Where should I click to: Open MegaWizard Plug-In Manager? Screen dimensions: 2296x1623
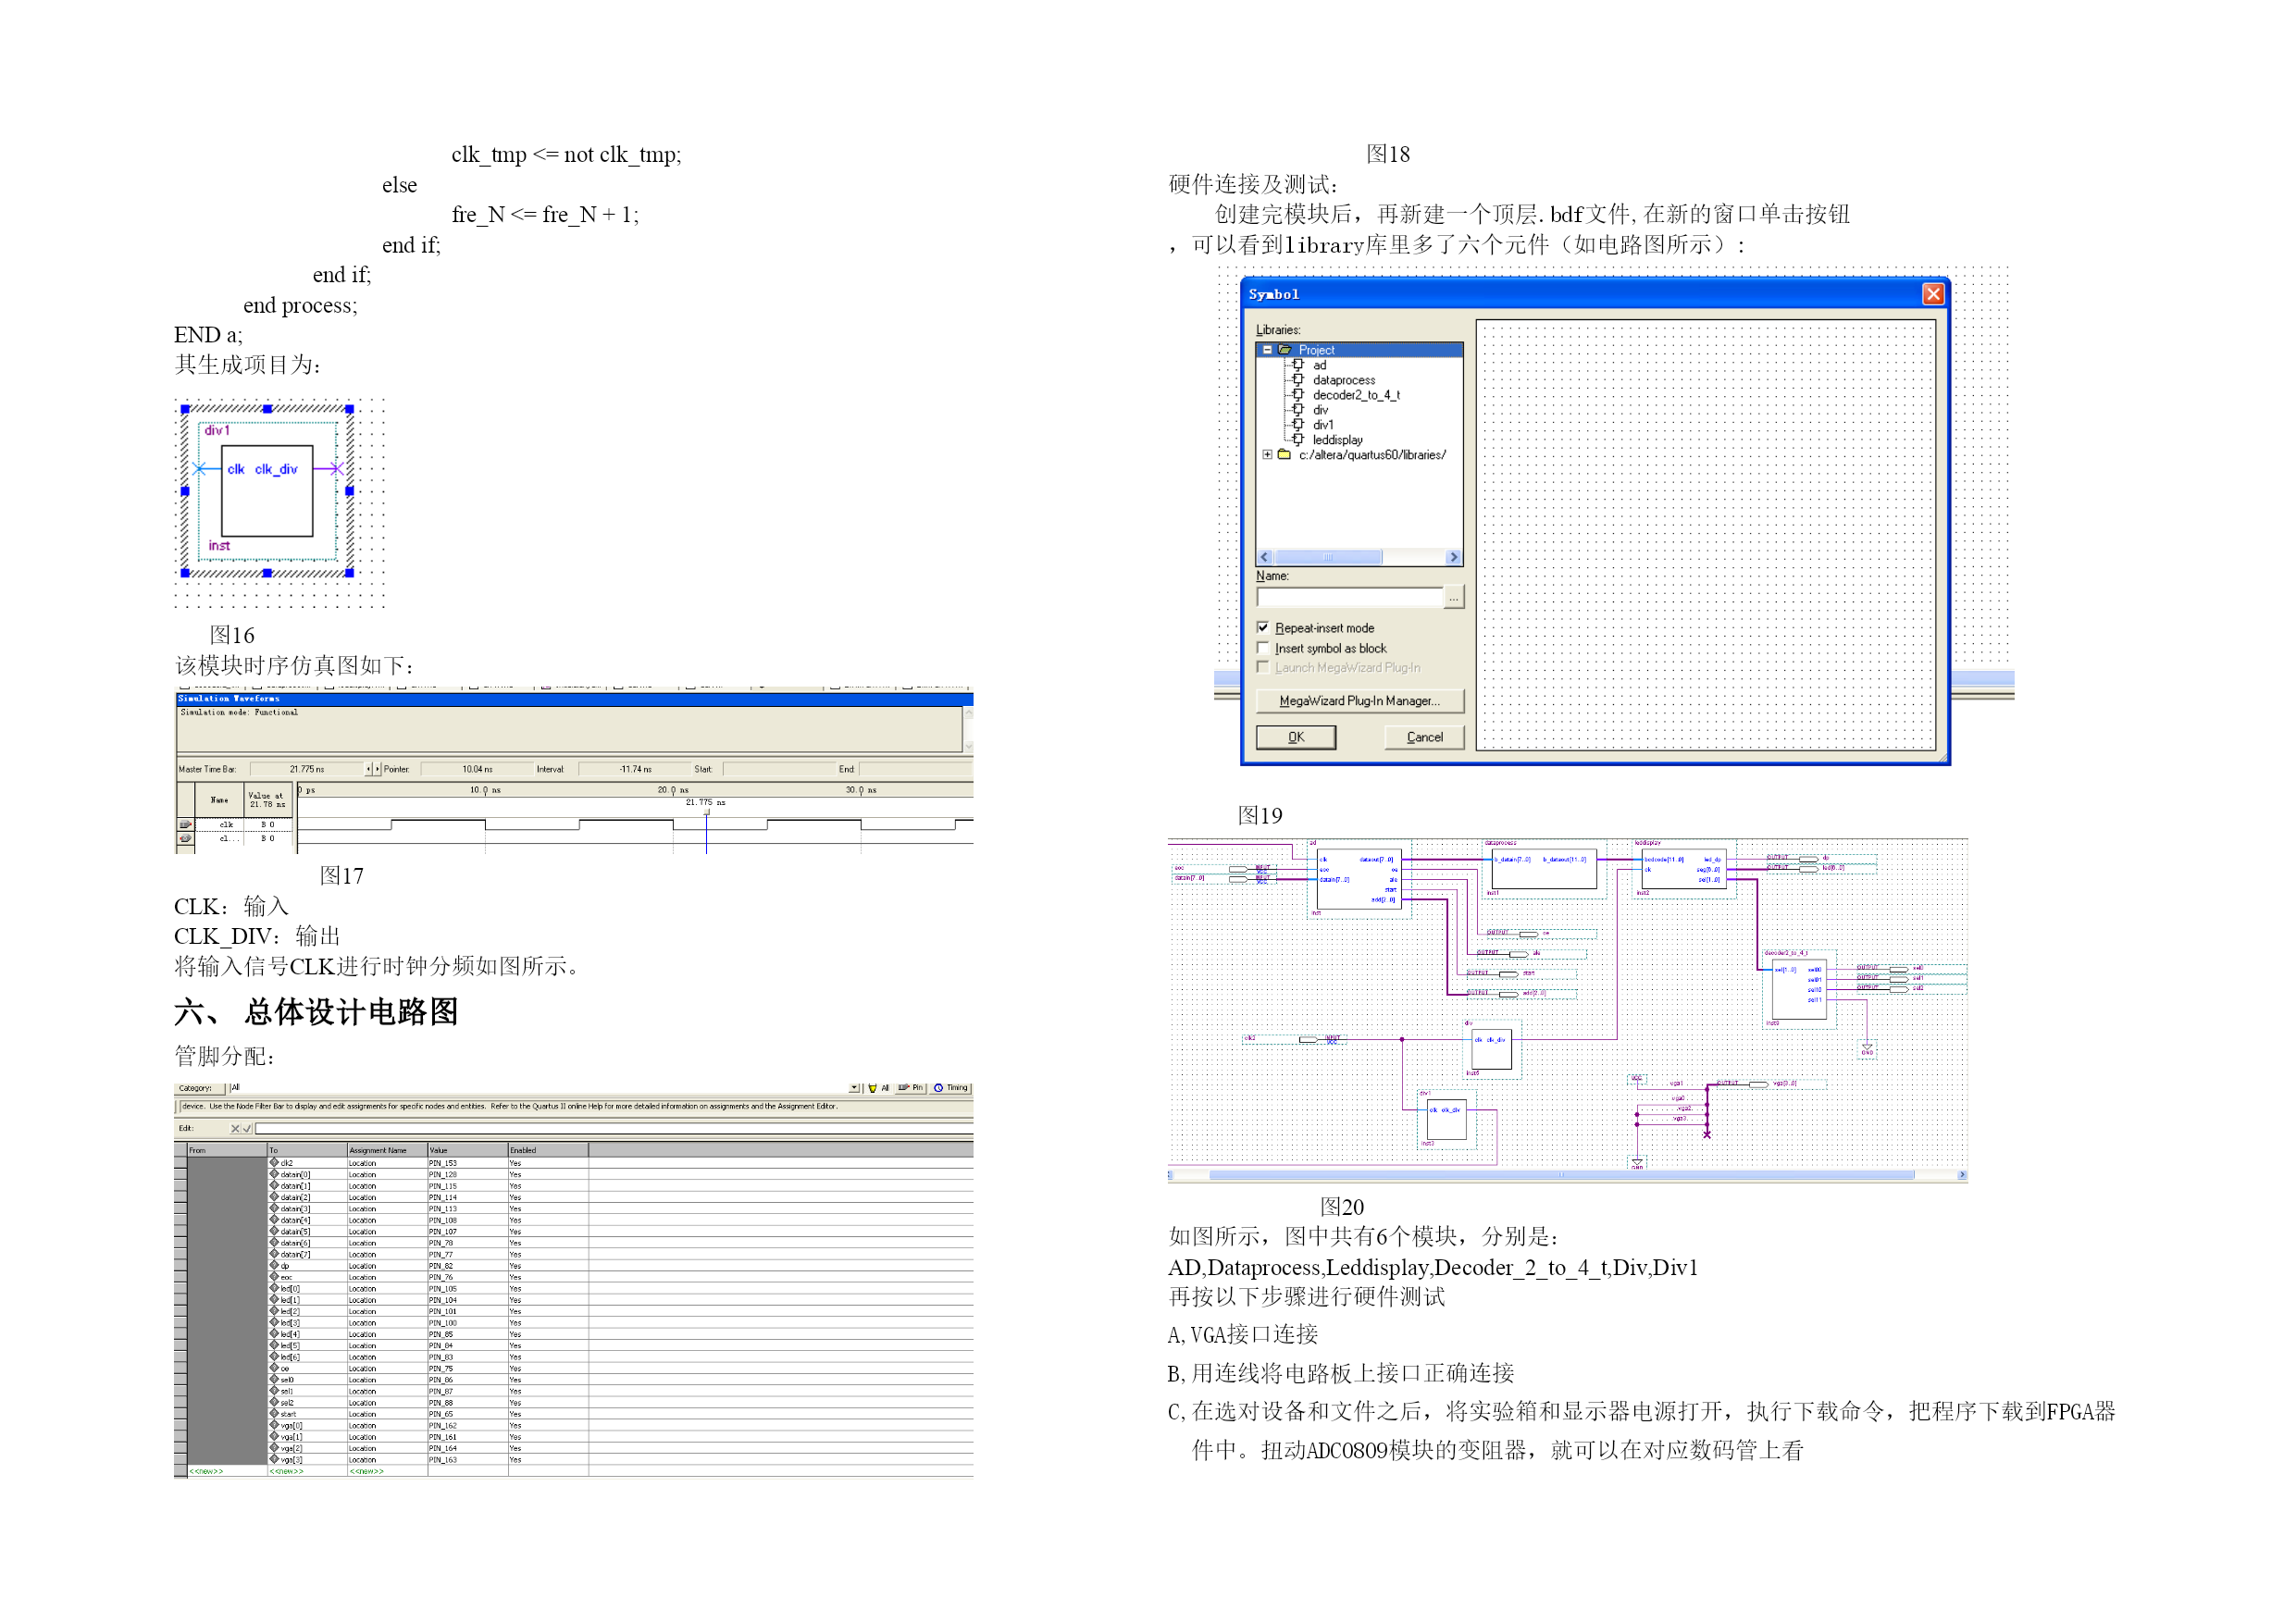(1359, 701)
